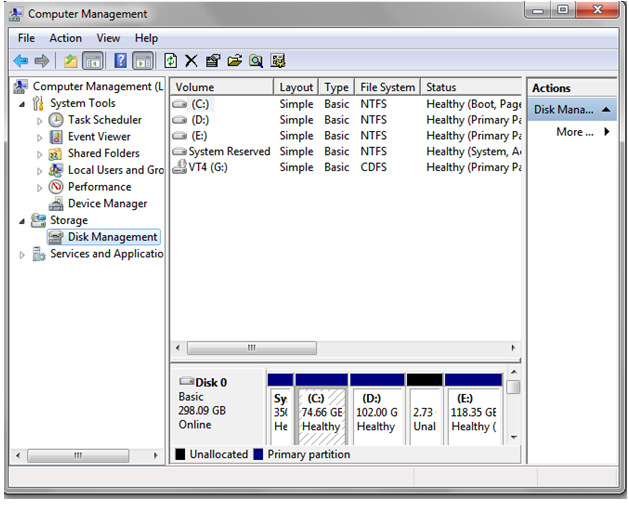629x505 pixels.
Task: Expand Services and Applications node
Action: point(22,255)
